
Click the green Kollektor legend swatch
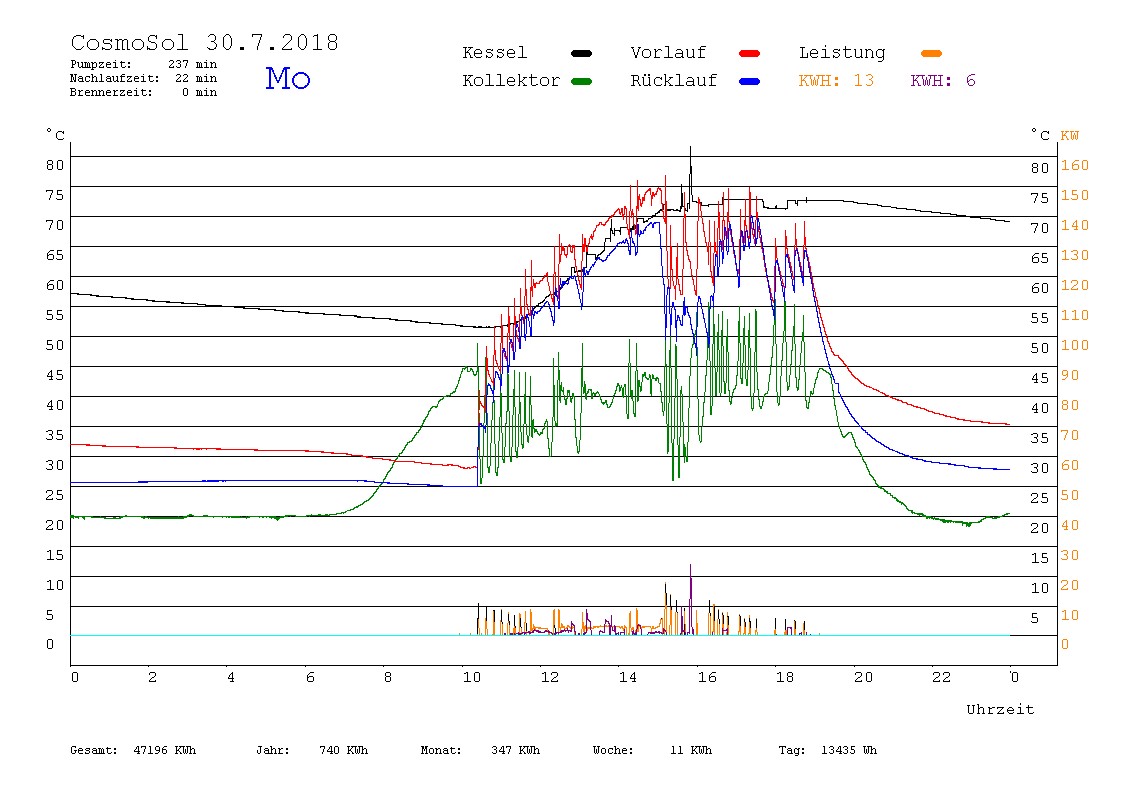click(x=581, y=81)
